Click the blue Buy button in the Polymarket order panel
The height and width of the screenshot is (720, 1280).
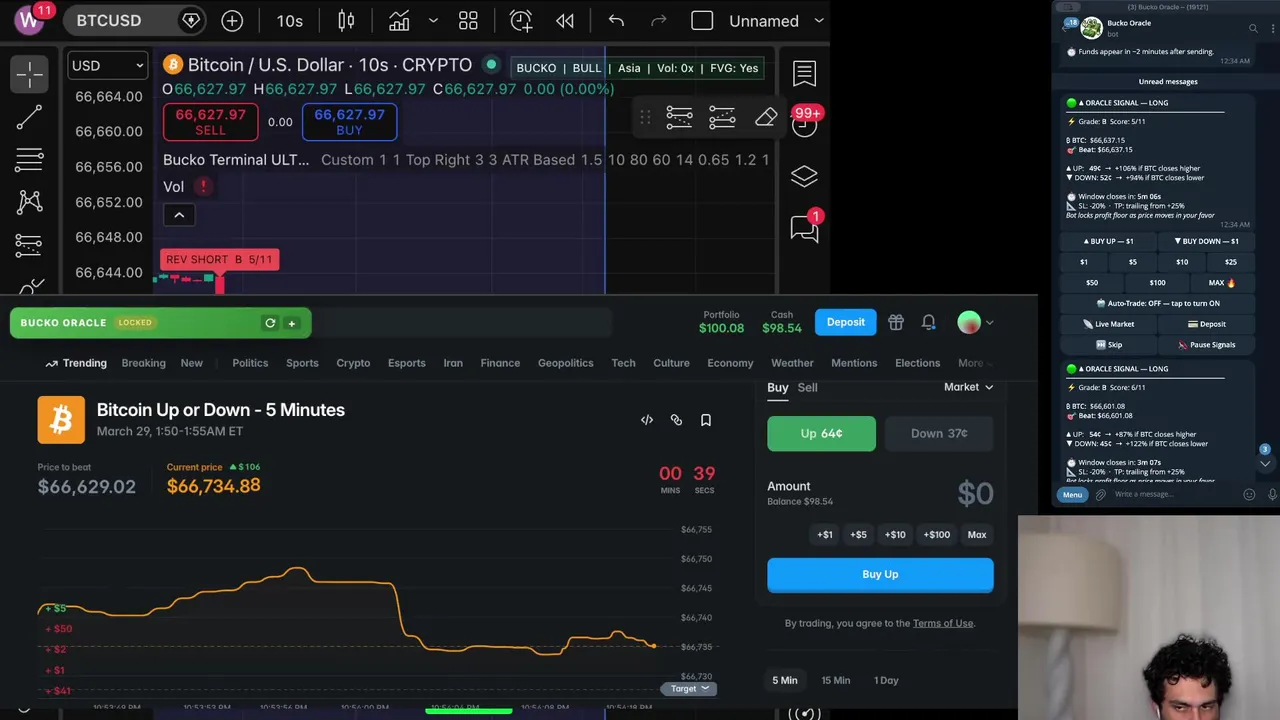[x=880, y=575]
